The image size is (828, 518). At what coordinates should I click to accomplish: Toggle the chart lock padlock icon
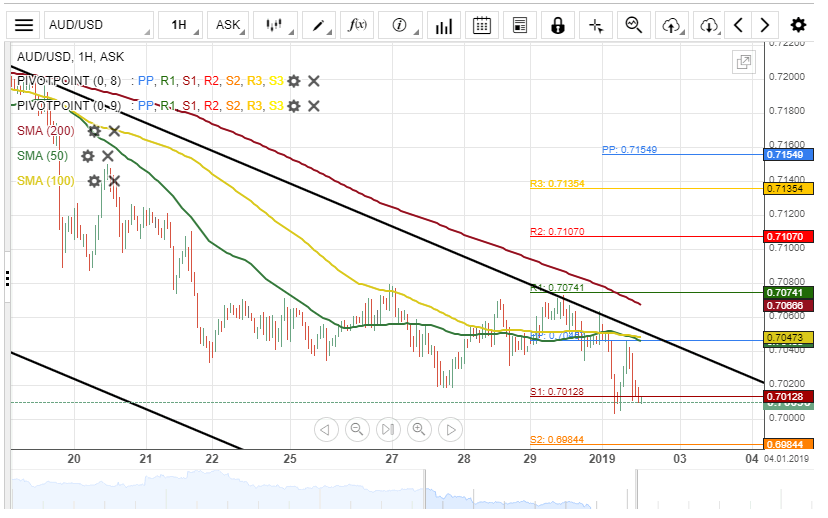(557, 25)
